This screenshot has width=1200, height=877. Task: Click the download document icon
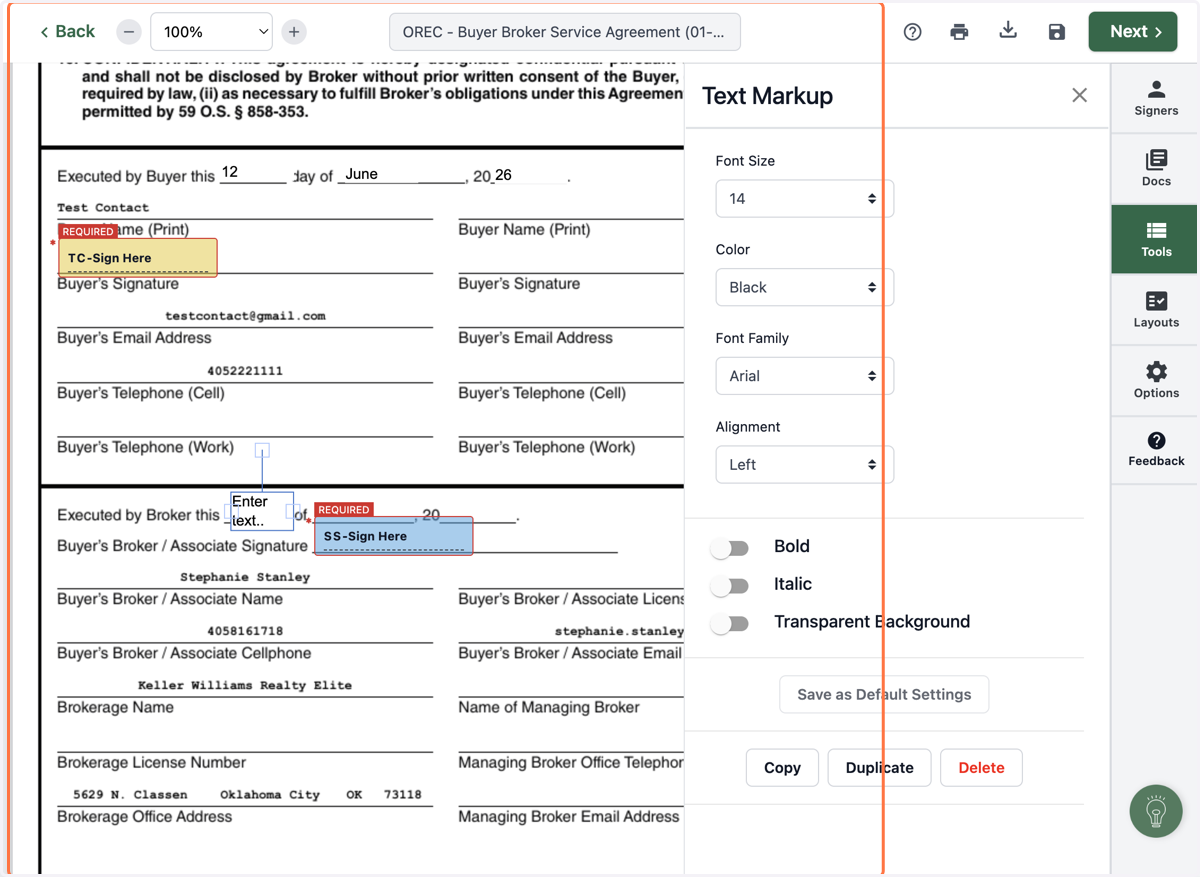(x=1008, y=31)
